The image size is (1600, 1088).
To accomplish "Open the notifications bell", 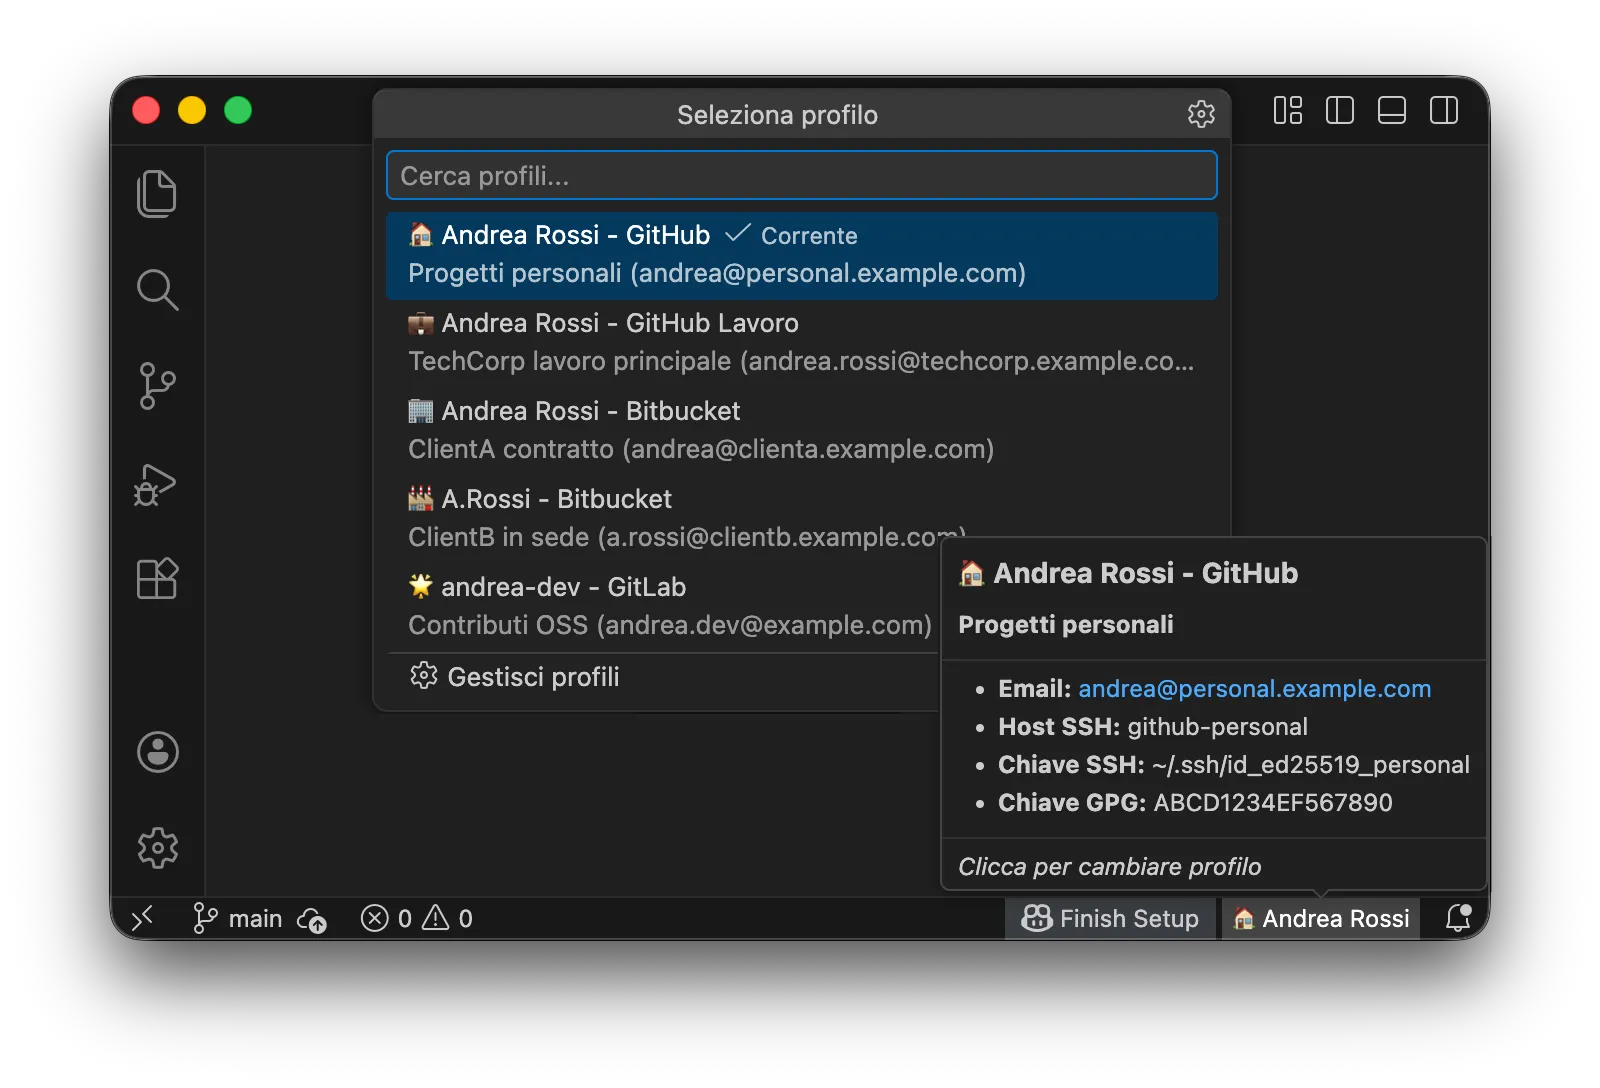I will tap(1458, 918).
